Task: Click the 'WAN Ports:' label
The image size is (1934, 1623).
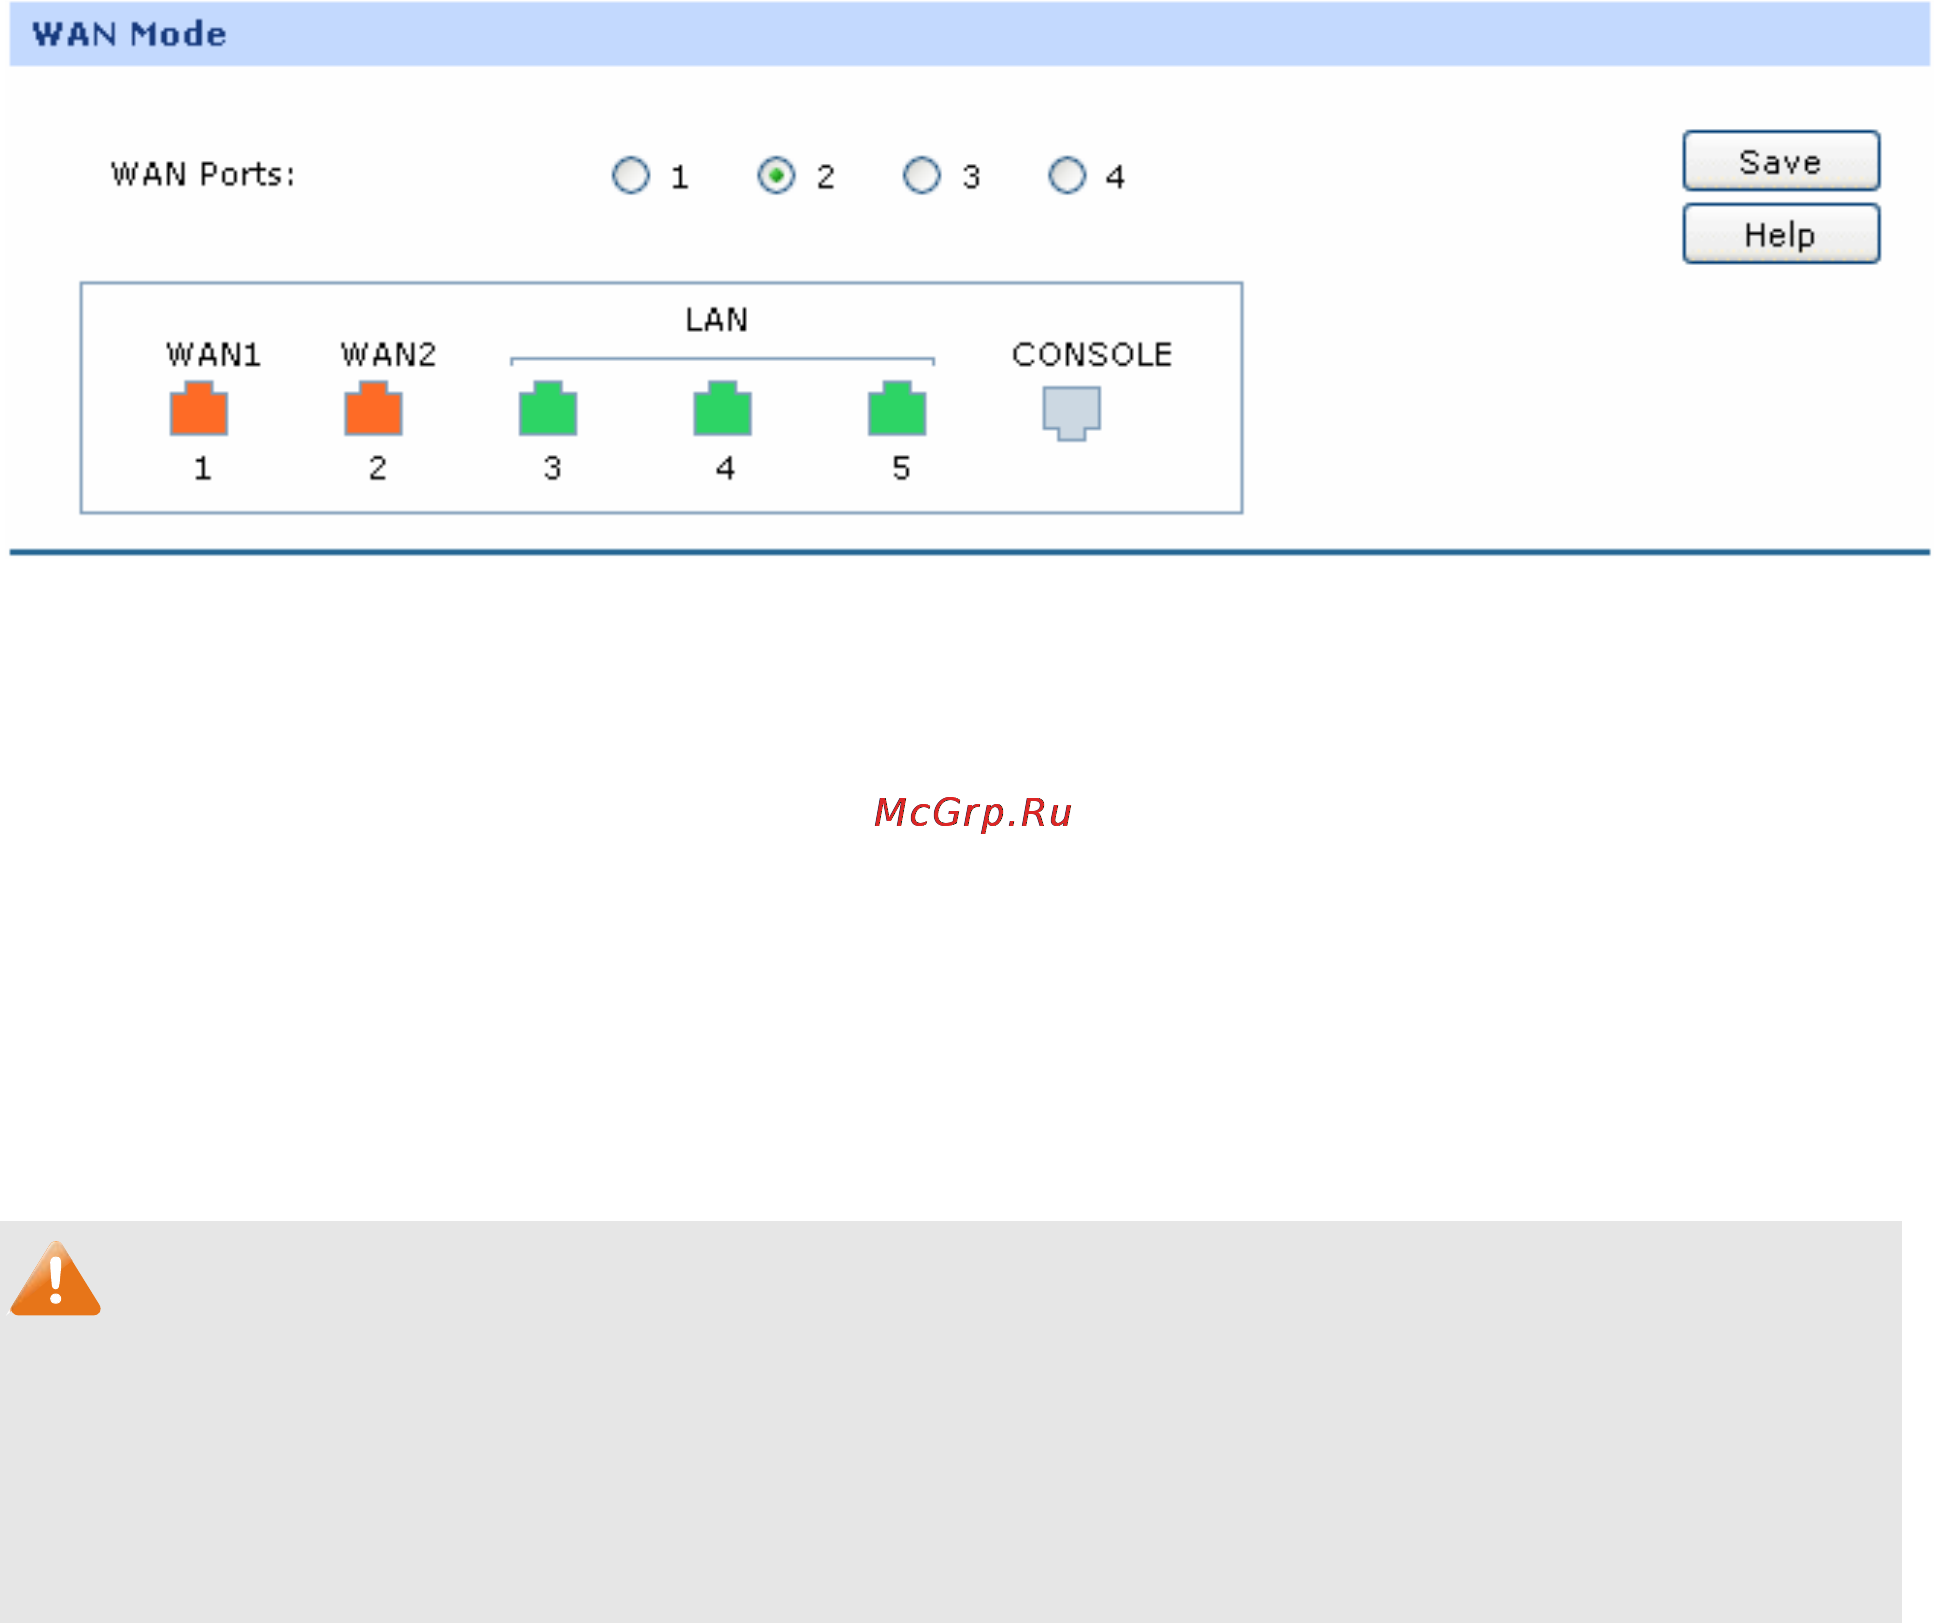Action: 203,174
